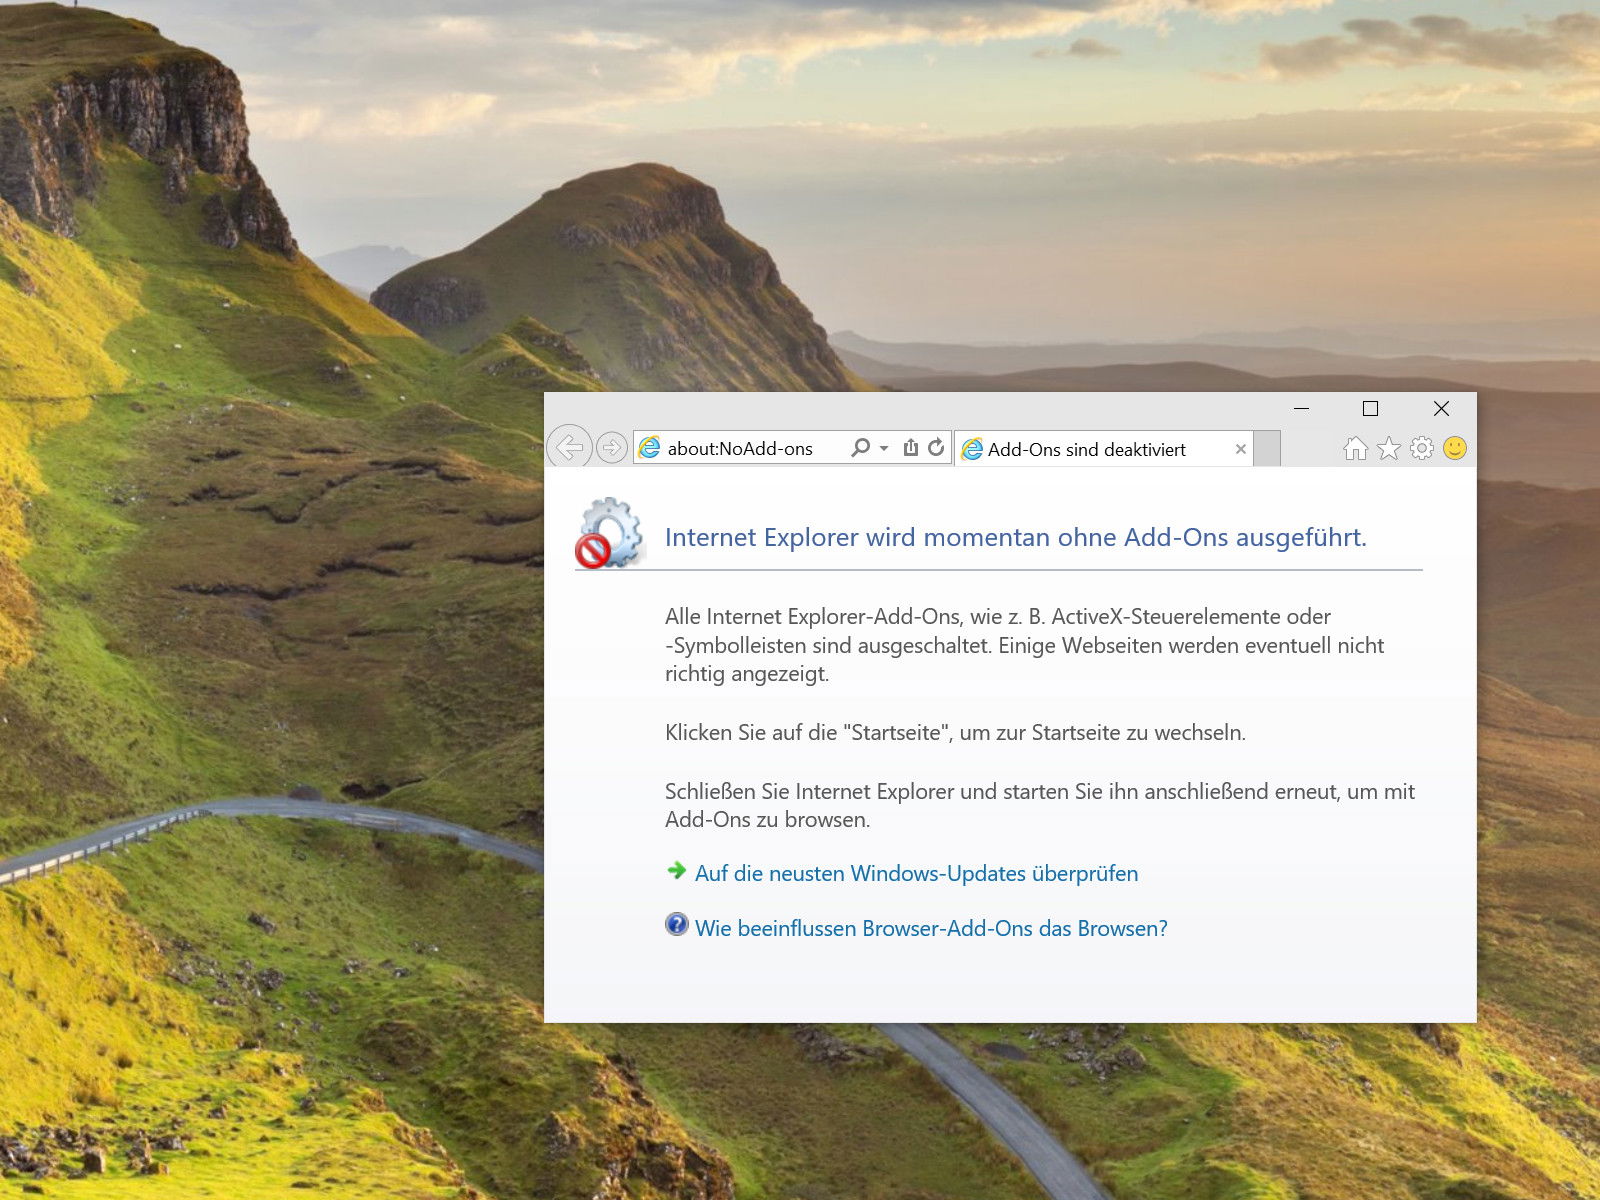
Task: Open the Tools gear menu
Action: [x=1422, y=448]
